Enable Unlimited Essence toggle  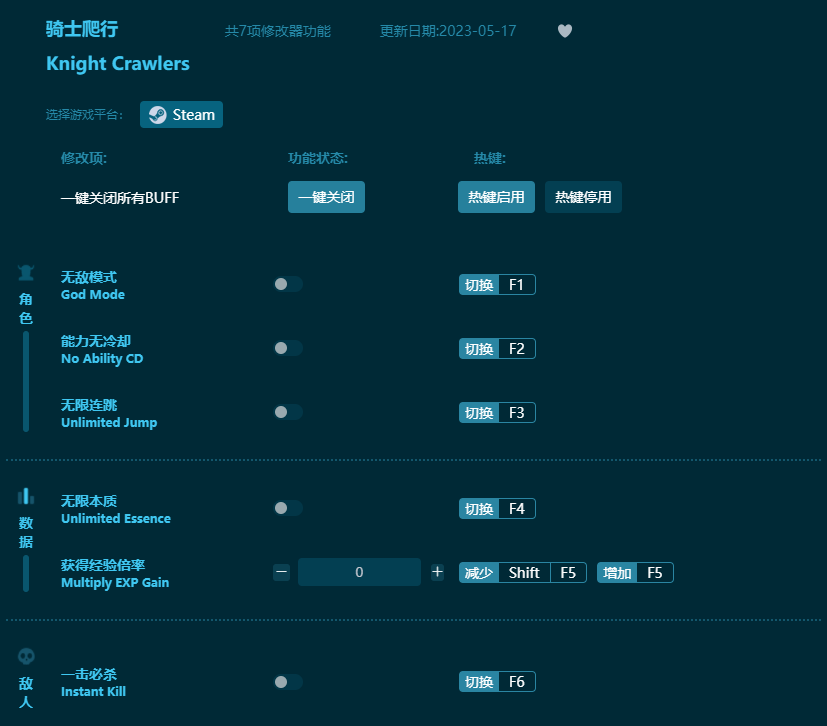[x=288, y=508]
